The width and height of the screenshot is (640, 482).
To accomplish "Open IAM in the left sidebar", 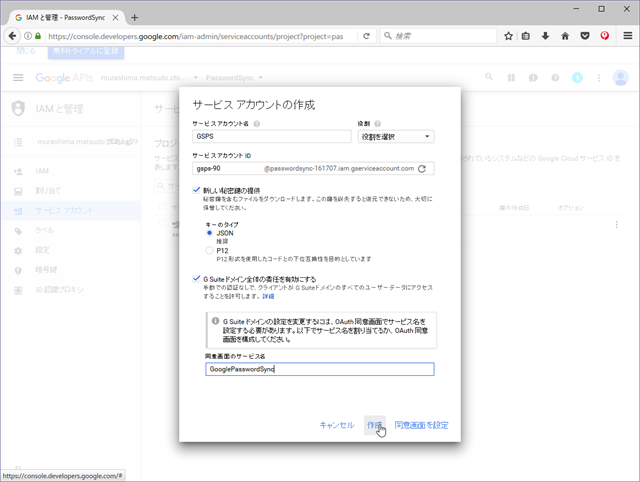I will [71, 171].
